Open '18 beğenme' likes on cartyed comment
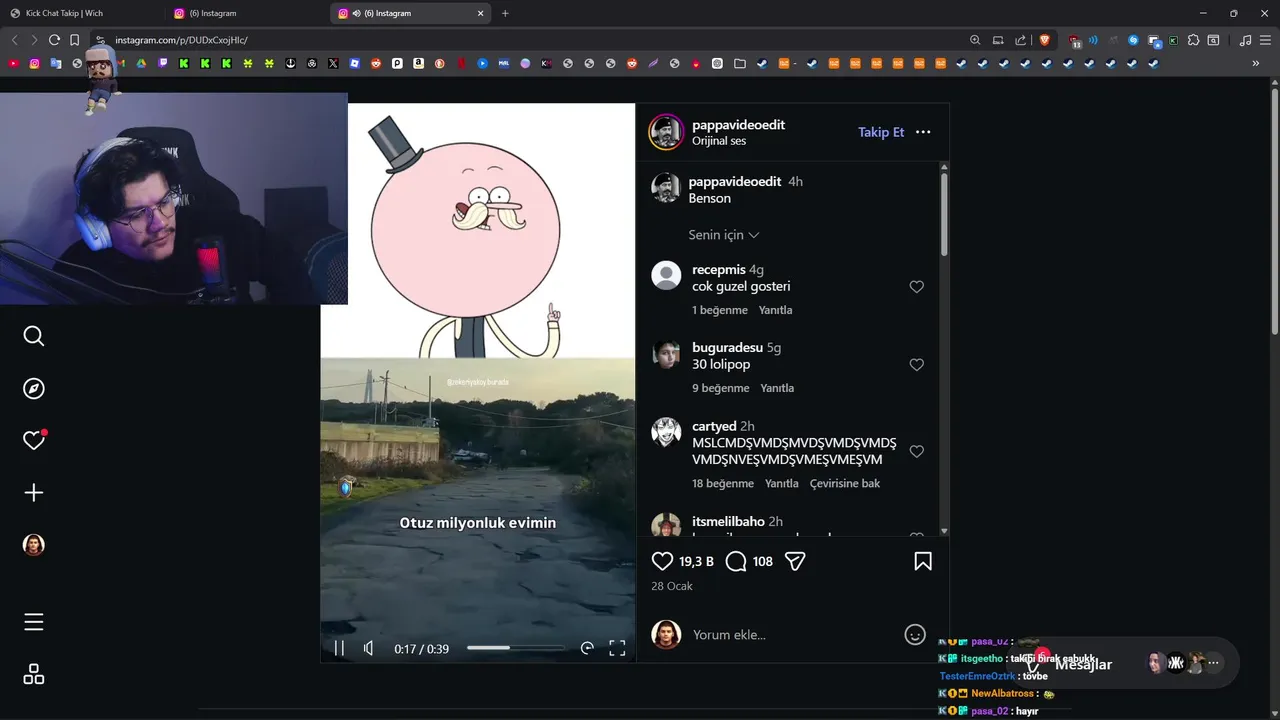Screen dimensions: 1280x720 coord(723,483)
